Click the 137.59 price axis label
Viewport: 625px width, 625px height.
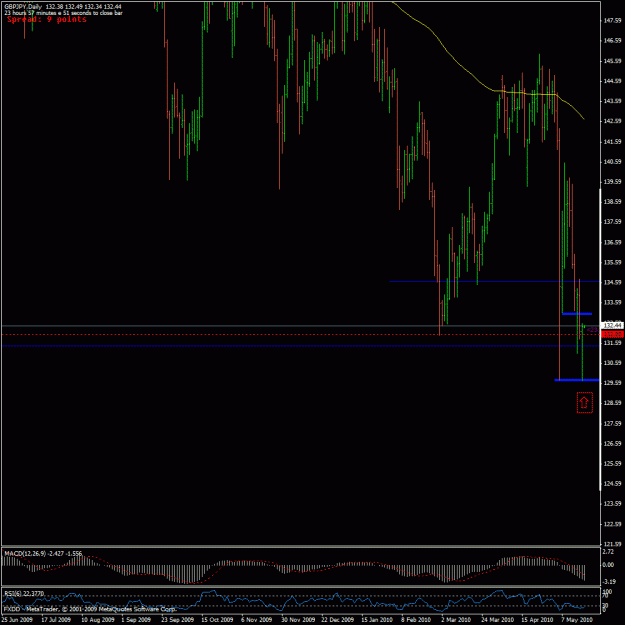613,222
